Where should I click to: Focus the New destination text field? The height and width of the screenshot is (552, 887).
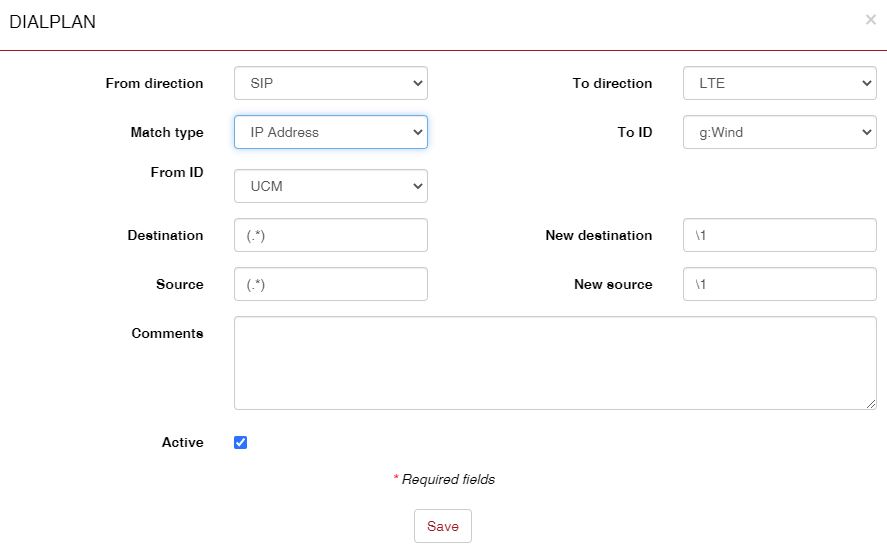[779, 236]
